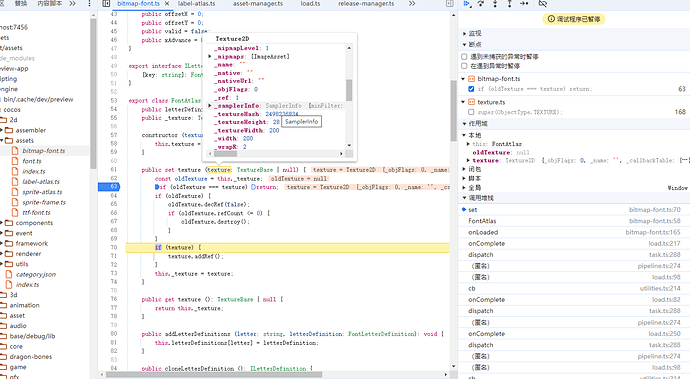
Task: Expand the texture: Texture2D scope variable
Action: point(468,161)
